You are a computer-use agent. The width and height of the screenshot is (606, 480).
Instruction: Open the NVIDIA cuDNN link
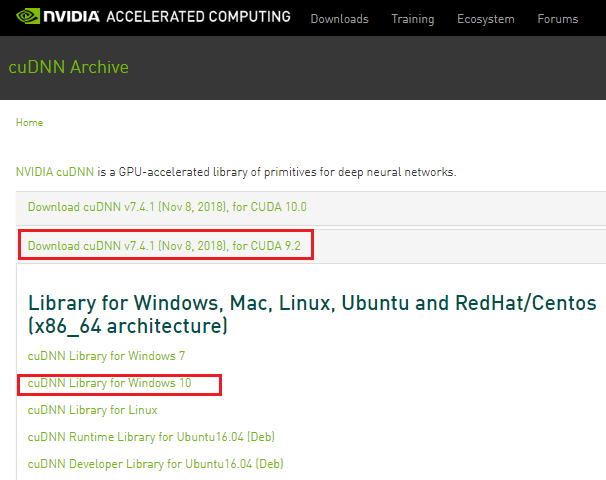pos(55,172)
